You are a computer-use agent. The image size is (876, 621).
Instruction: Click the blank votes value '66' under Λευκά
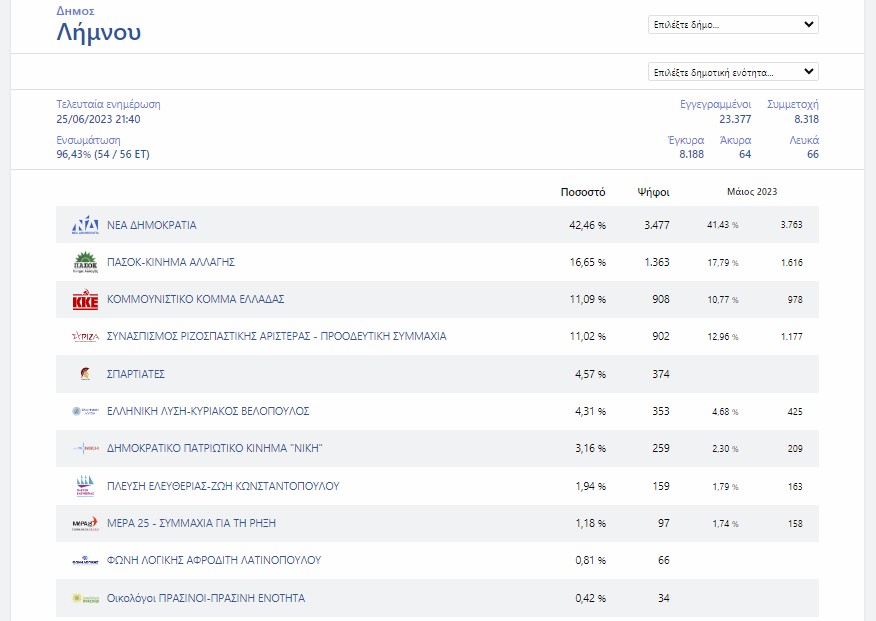click(813, 154)
